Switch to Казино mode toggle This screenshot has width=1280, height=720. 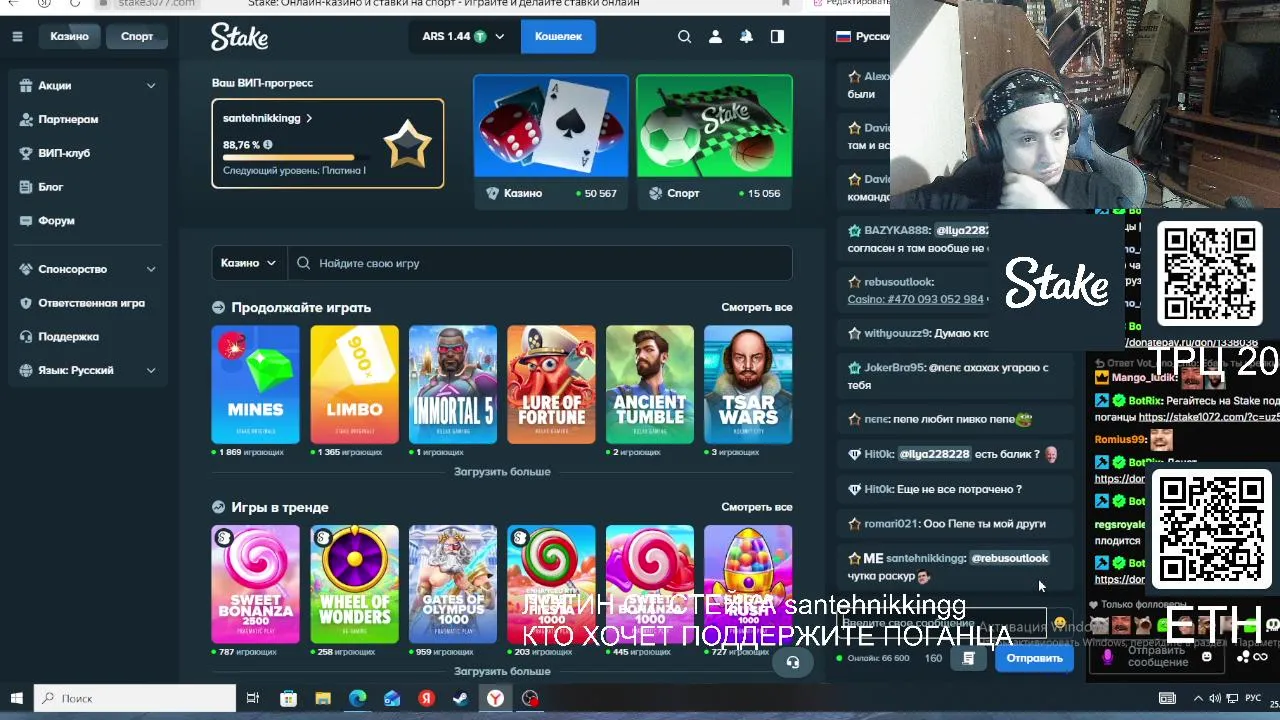(x=69, y=36)
